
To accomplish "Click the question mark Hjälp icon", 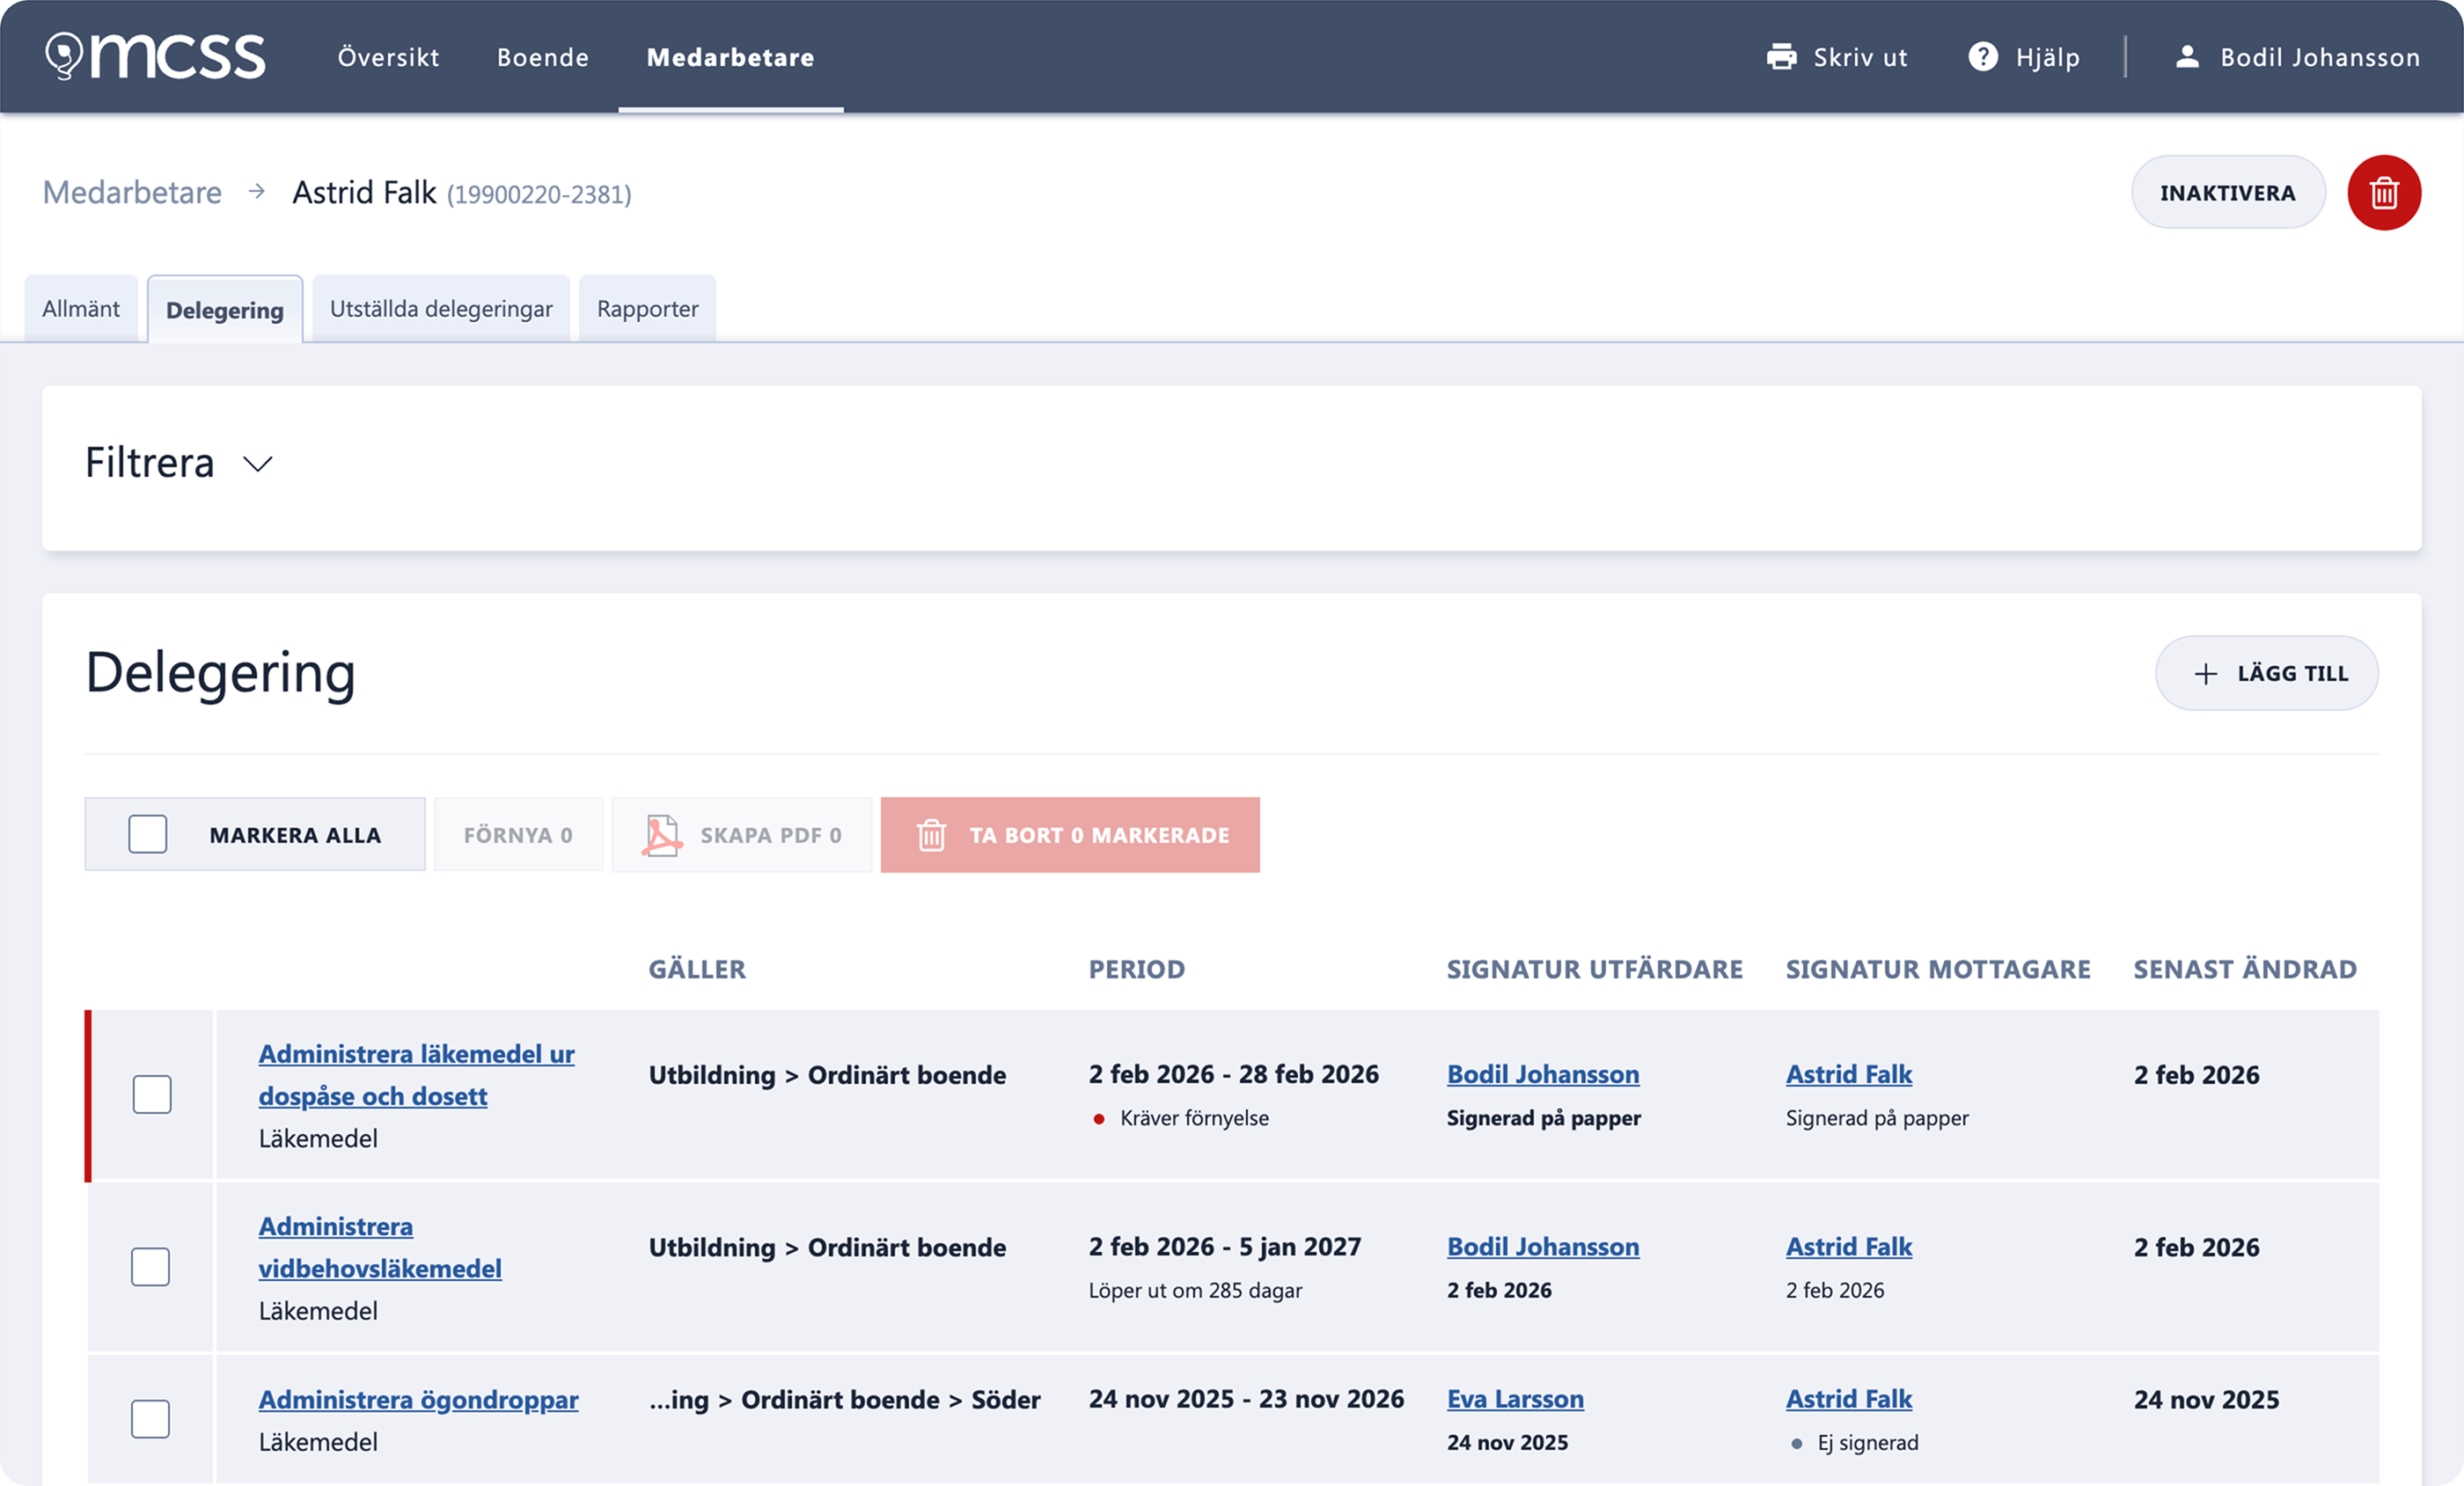I will (x=1982, y=57).
